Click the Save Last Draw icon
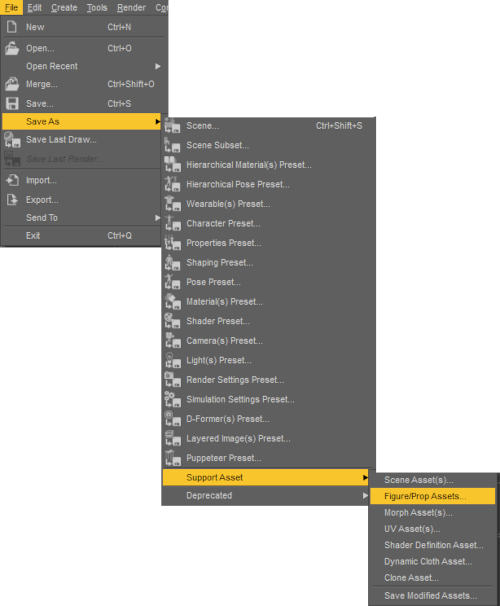Screen dimensions: 500x606 pyautogui.click(x=12, y=140)
